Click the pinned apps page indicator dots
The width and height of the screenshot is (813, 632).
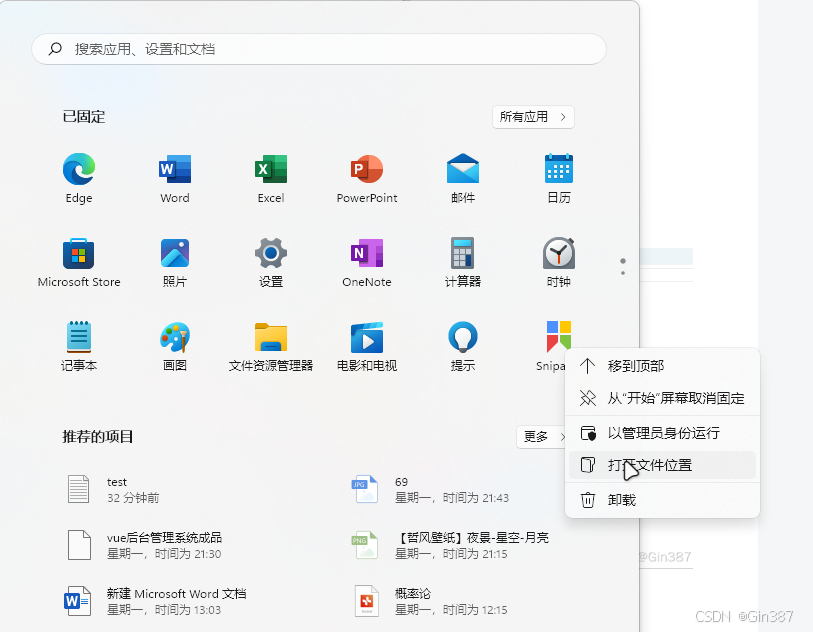623,266
